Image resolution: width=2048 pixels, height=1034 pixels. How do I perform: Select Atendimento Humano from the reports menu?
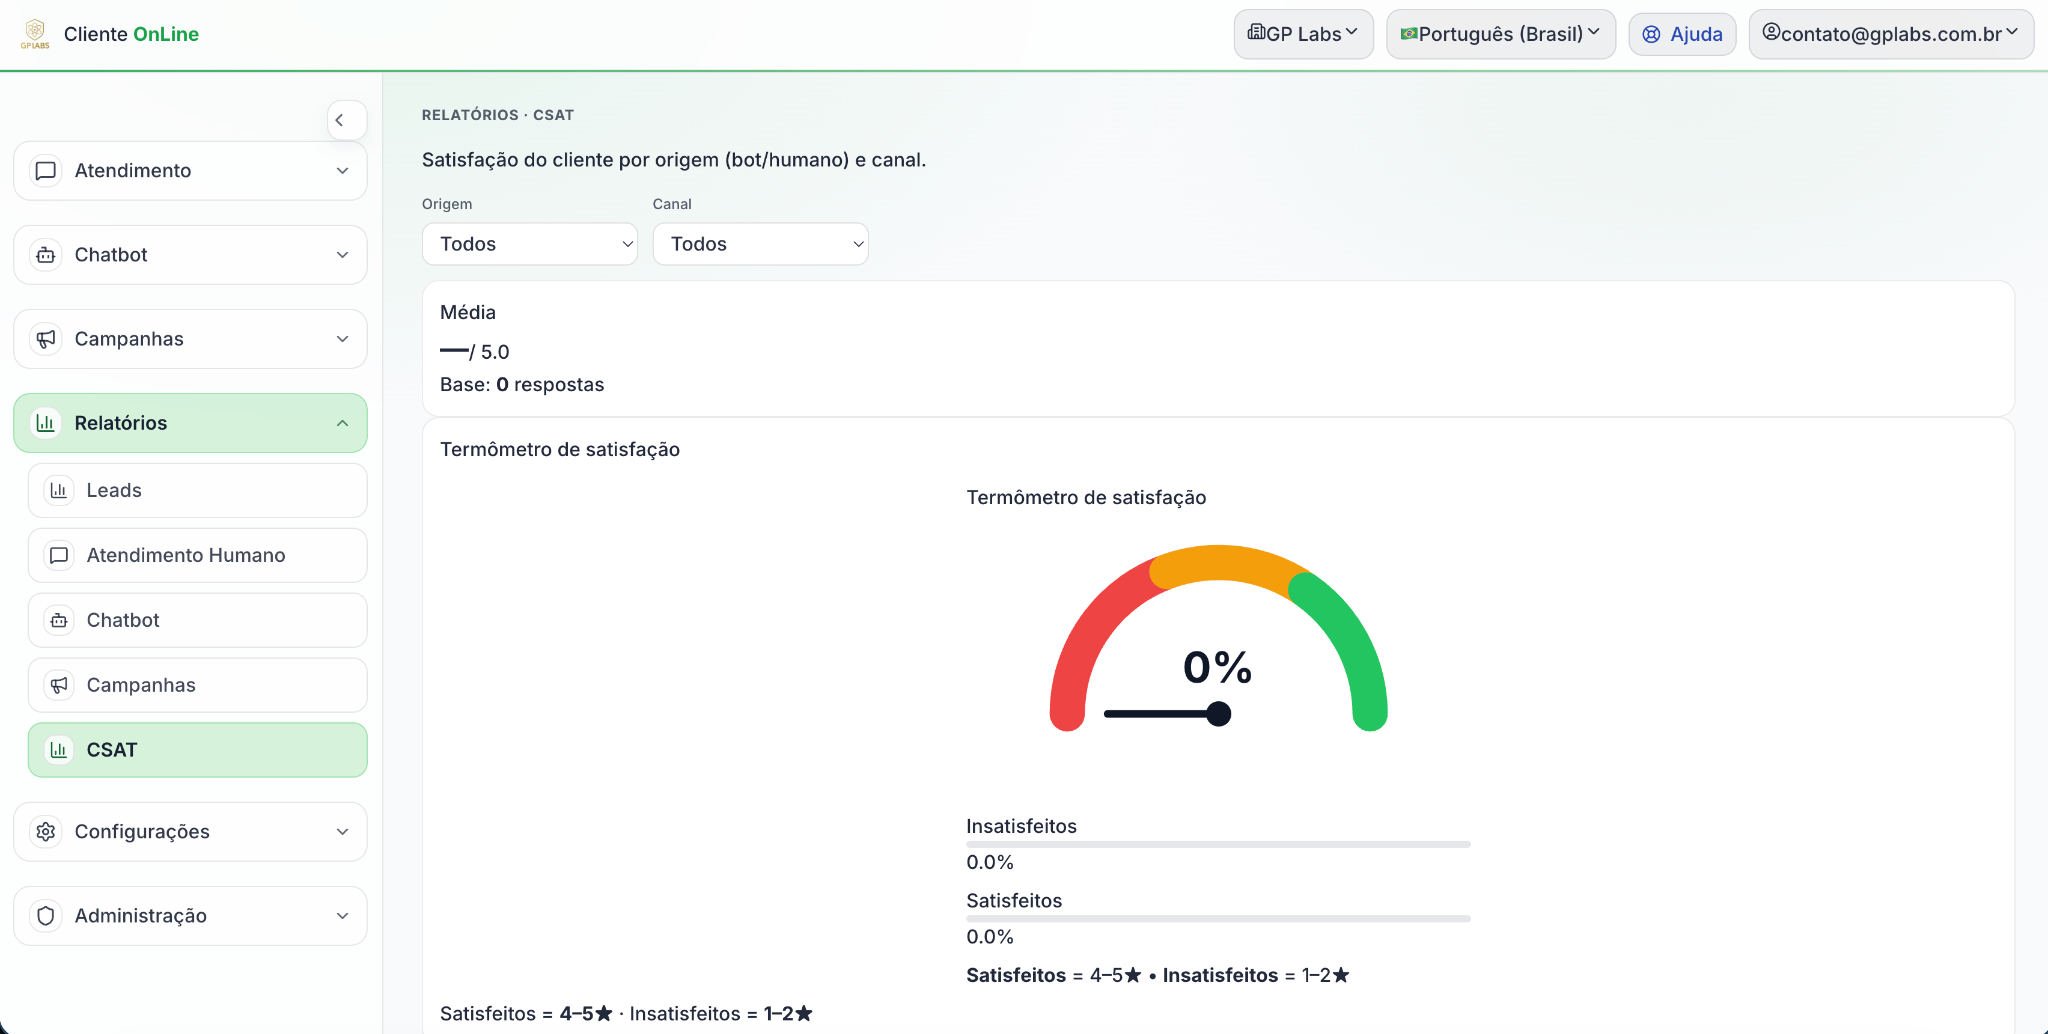point(184,555)
